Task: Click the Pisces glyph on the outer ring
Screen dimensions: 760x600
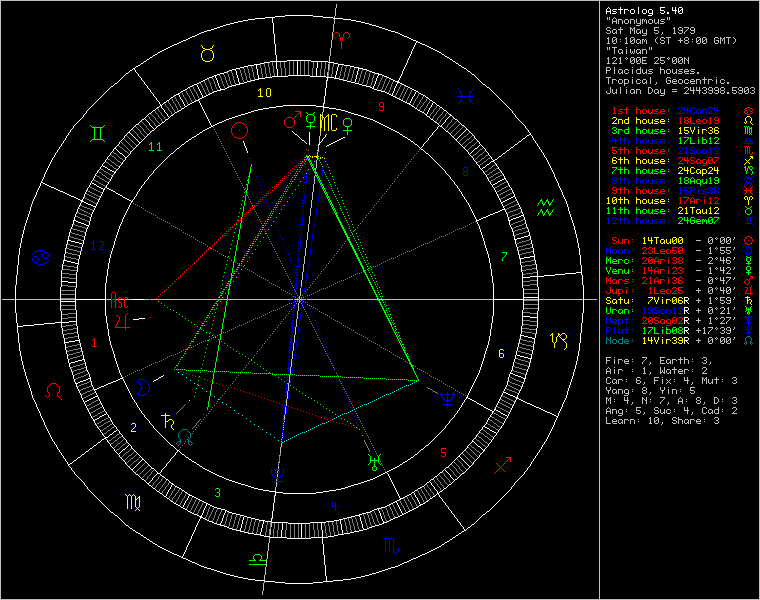Action: [466, 96]
